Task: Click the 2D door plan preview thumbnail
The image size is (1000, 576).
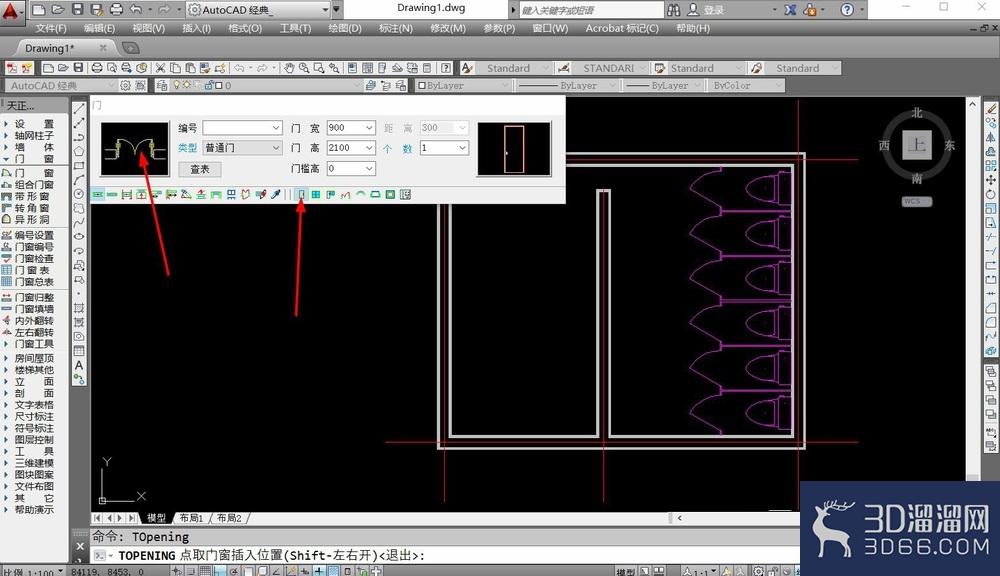Action: click(x=135, y=149)
